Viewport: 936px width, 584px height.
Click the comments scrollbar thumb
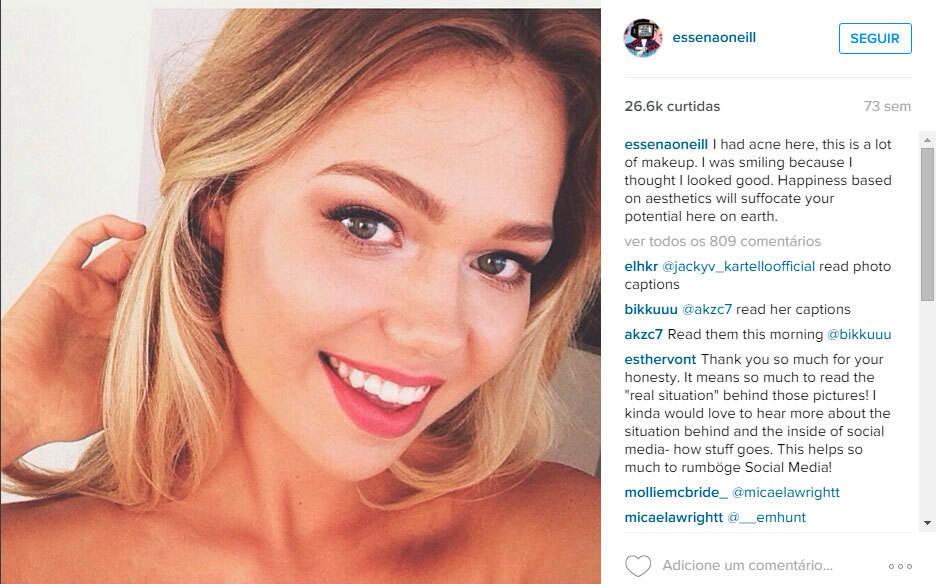(927, 224)
